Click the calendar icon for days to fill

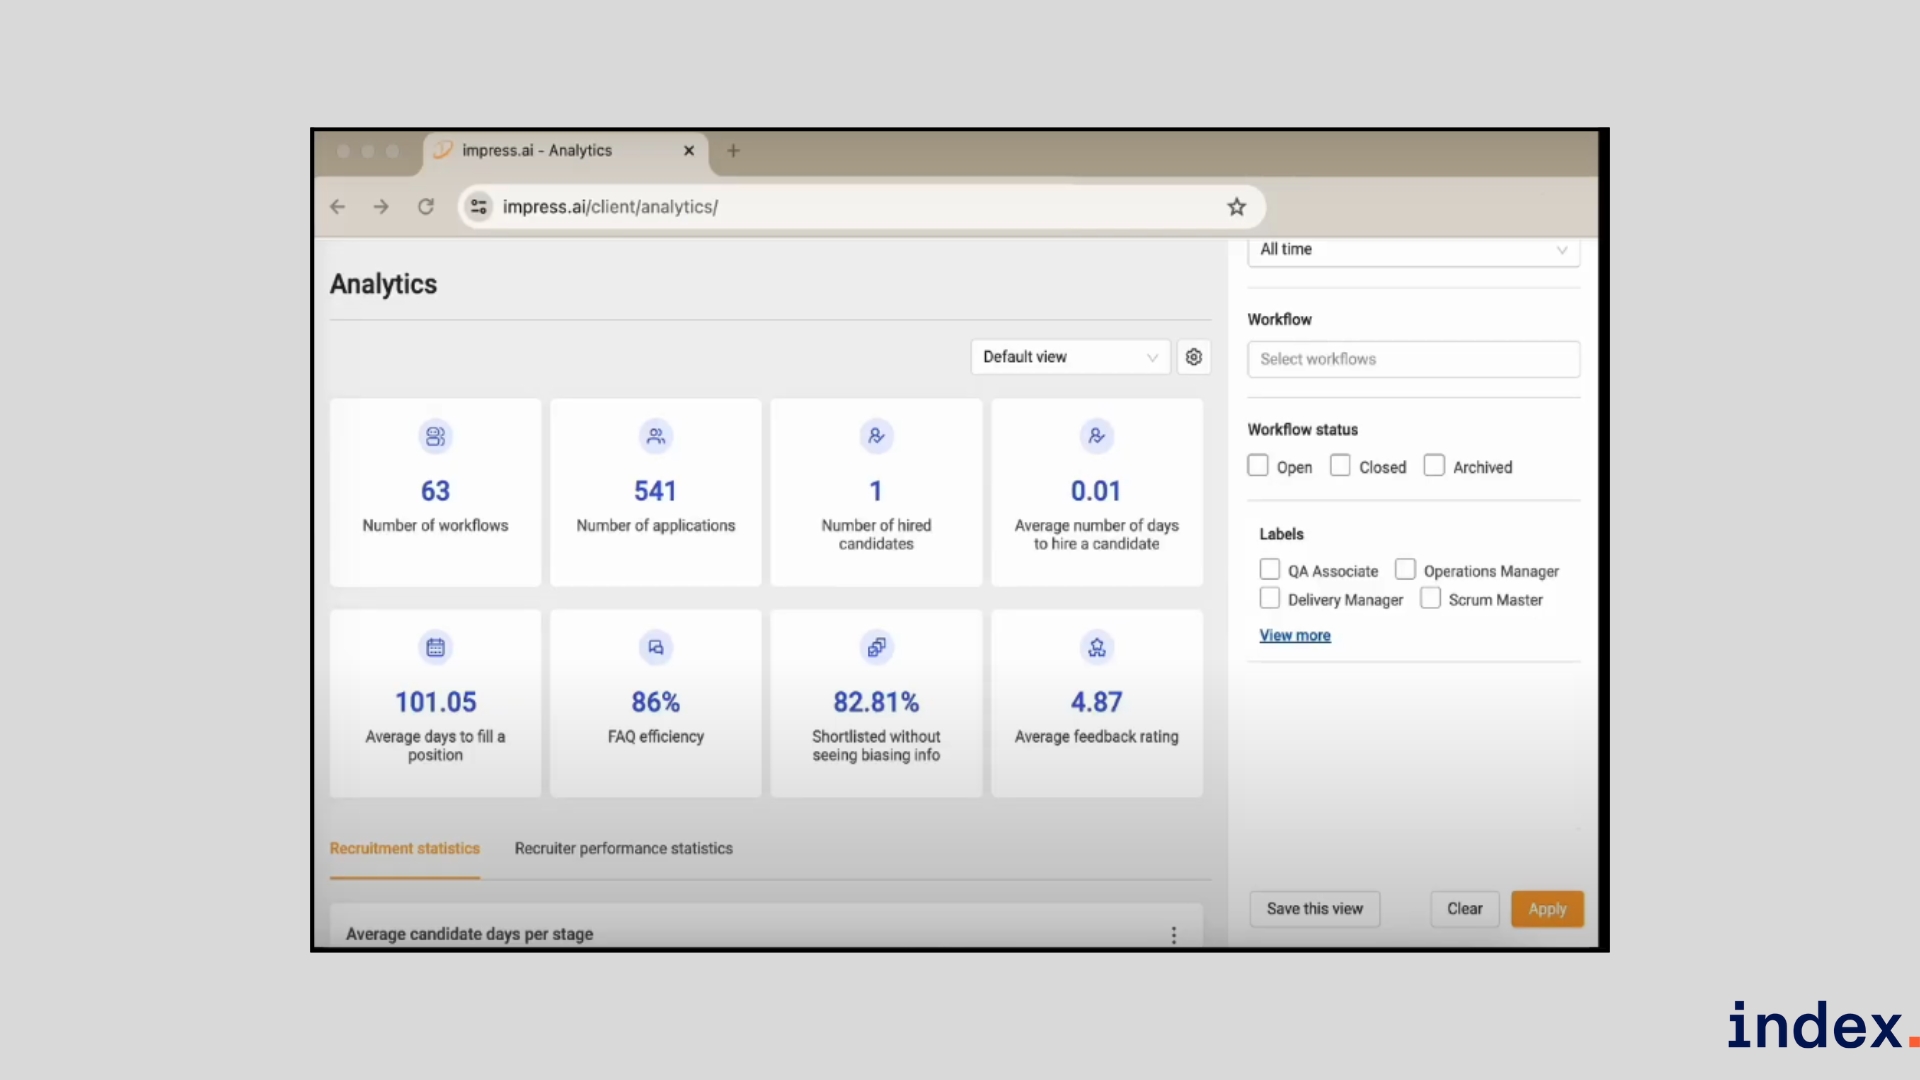coord(435,648)
